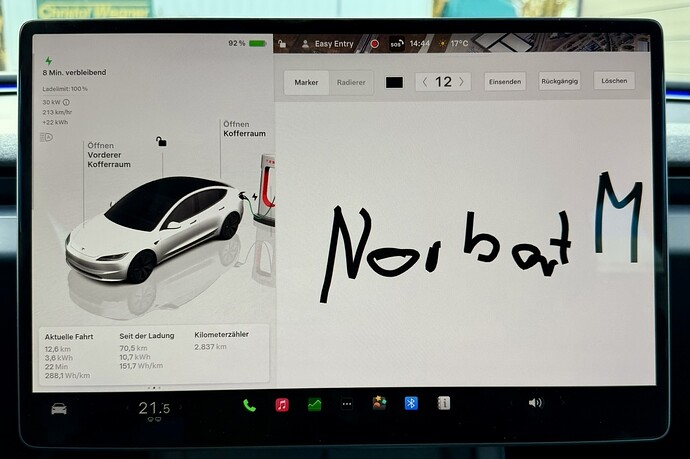This screenshot has height=459, width=690.
Task: Select the Marker tab
Action: pos(306,82)
